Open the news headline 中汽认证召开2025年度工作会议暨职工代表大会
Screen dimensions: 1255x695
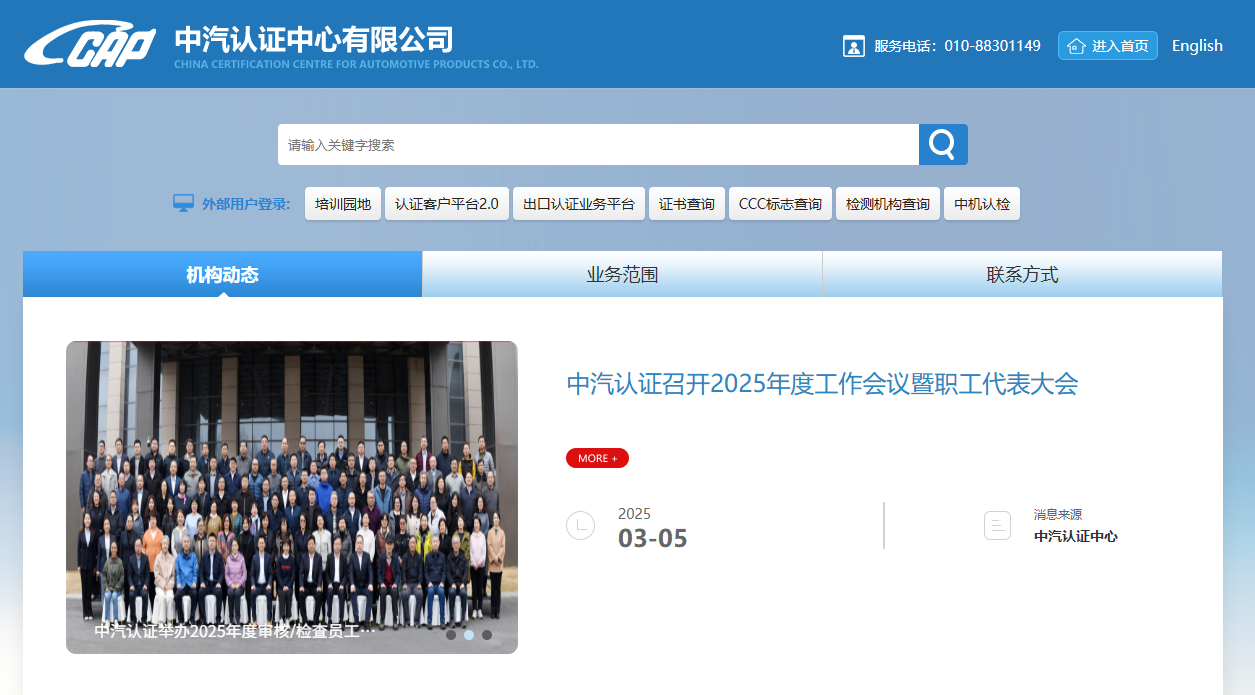click(822, 383)
